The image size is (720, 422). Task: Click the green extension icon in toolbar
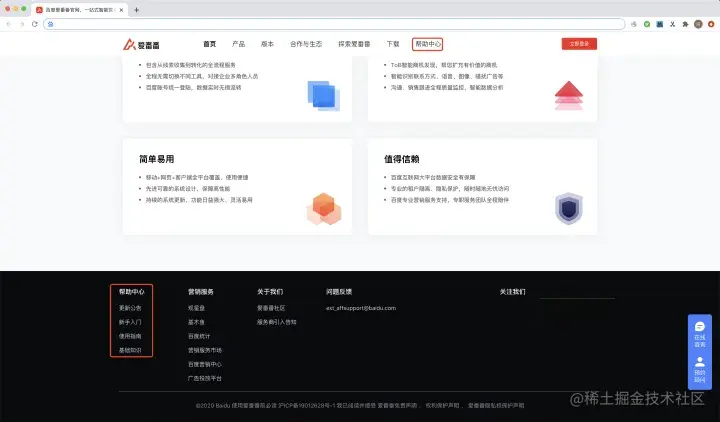647,24
